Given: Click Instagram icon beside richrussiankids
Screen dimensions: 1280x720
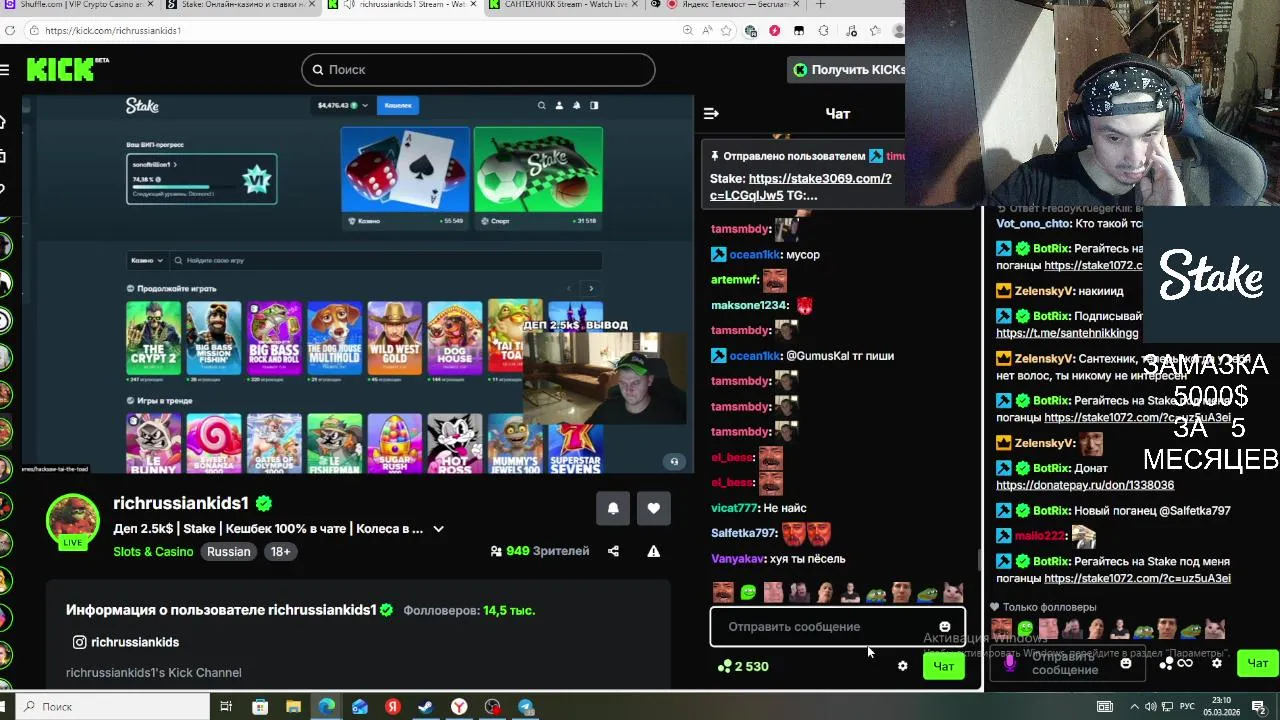Looking at the screenshot, I should click(x=80, y=642).
